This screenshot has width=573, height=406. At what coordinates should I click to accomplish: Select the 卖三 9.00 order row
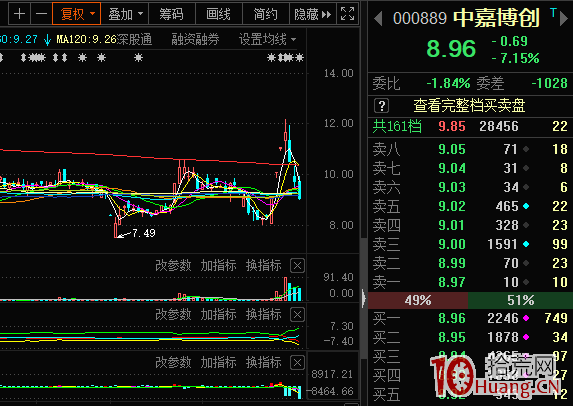click(x=470, y=244)
